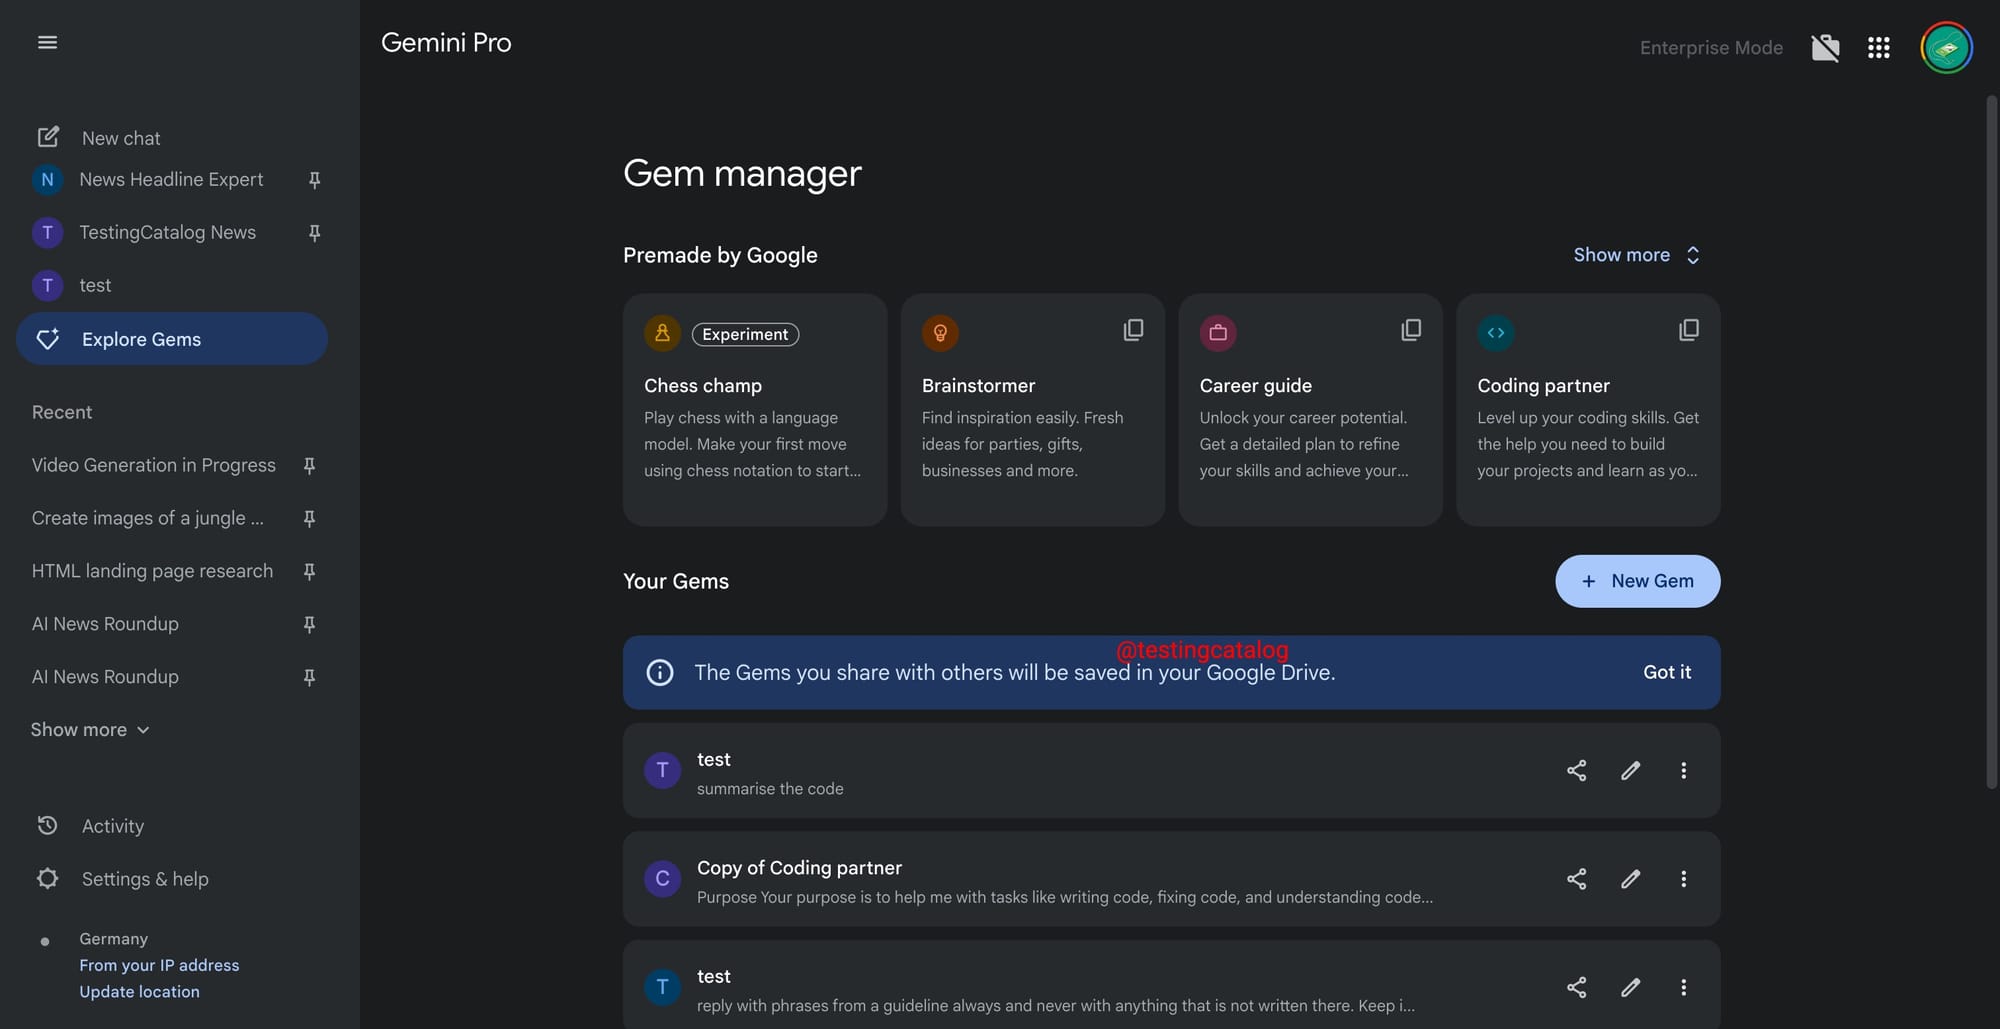Image resolution: width=2000 pixels, height=1029 pixels.
Task: Open the Brainstormer gem card title
Action: [x=978, y=386]
